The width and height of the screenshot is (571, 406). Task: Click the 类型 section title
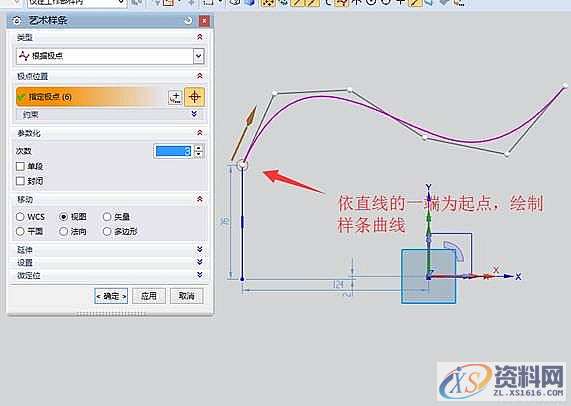[x=25, y=37]
